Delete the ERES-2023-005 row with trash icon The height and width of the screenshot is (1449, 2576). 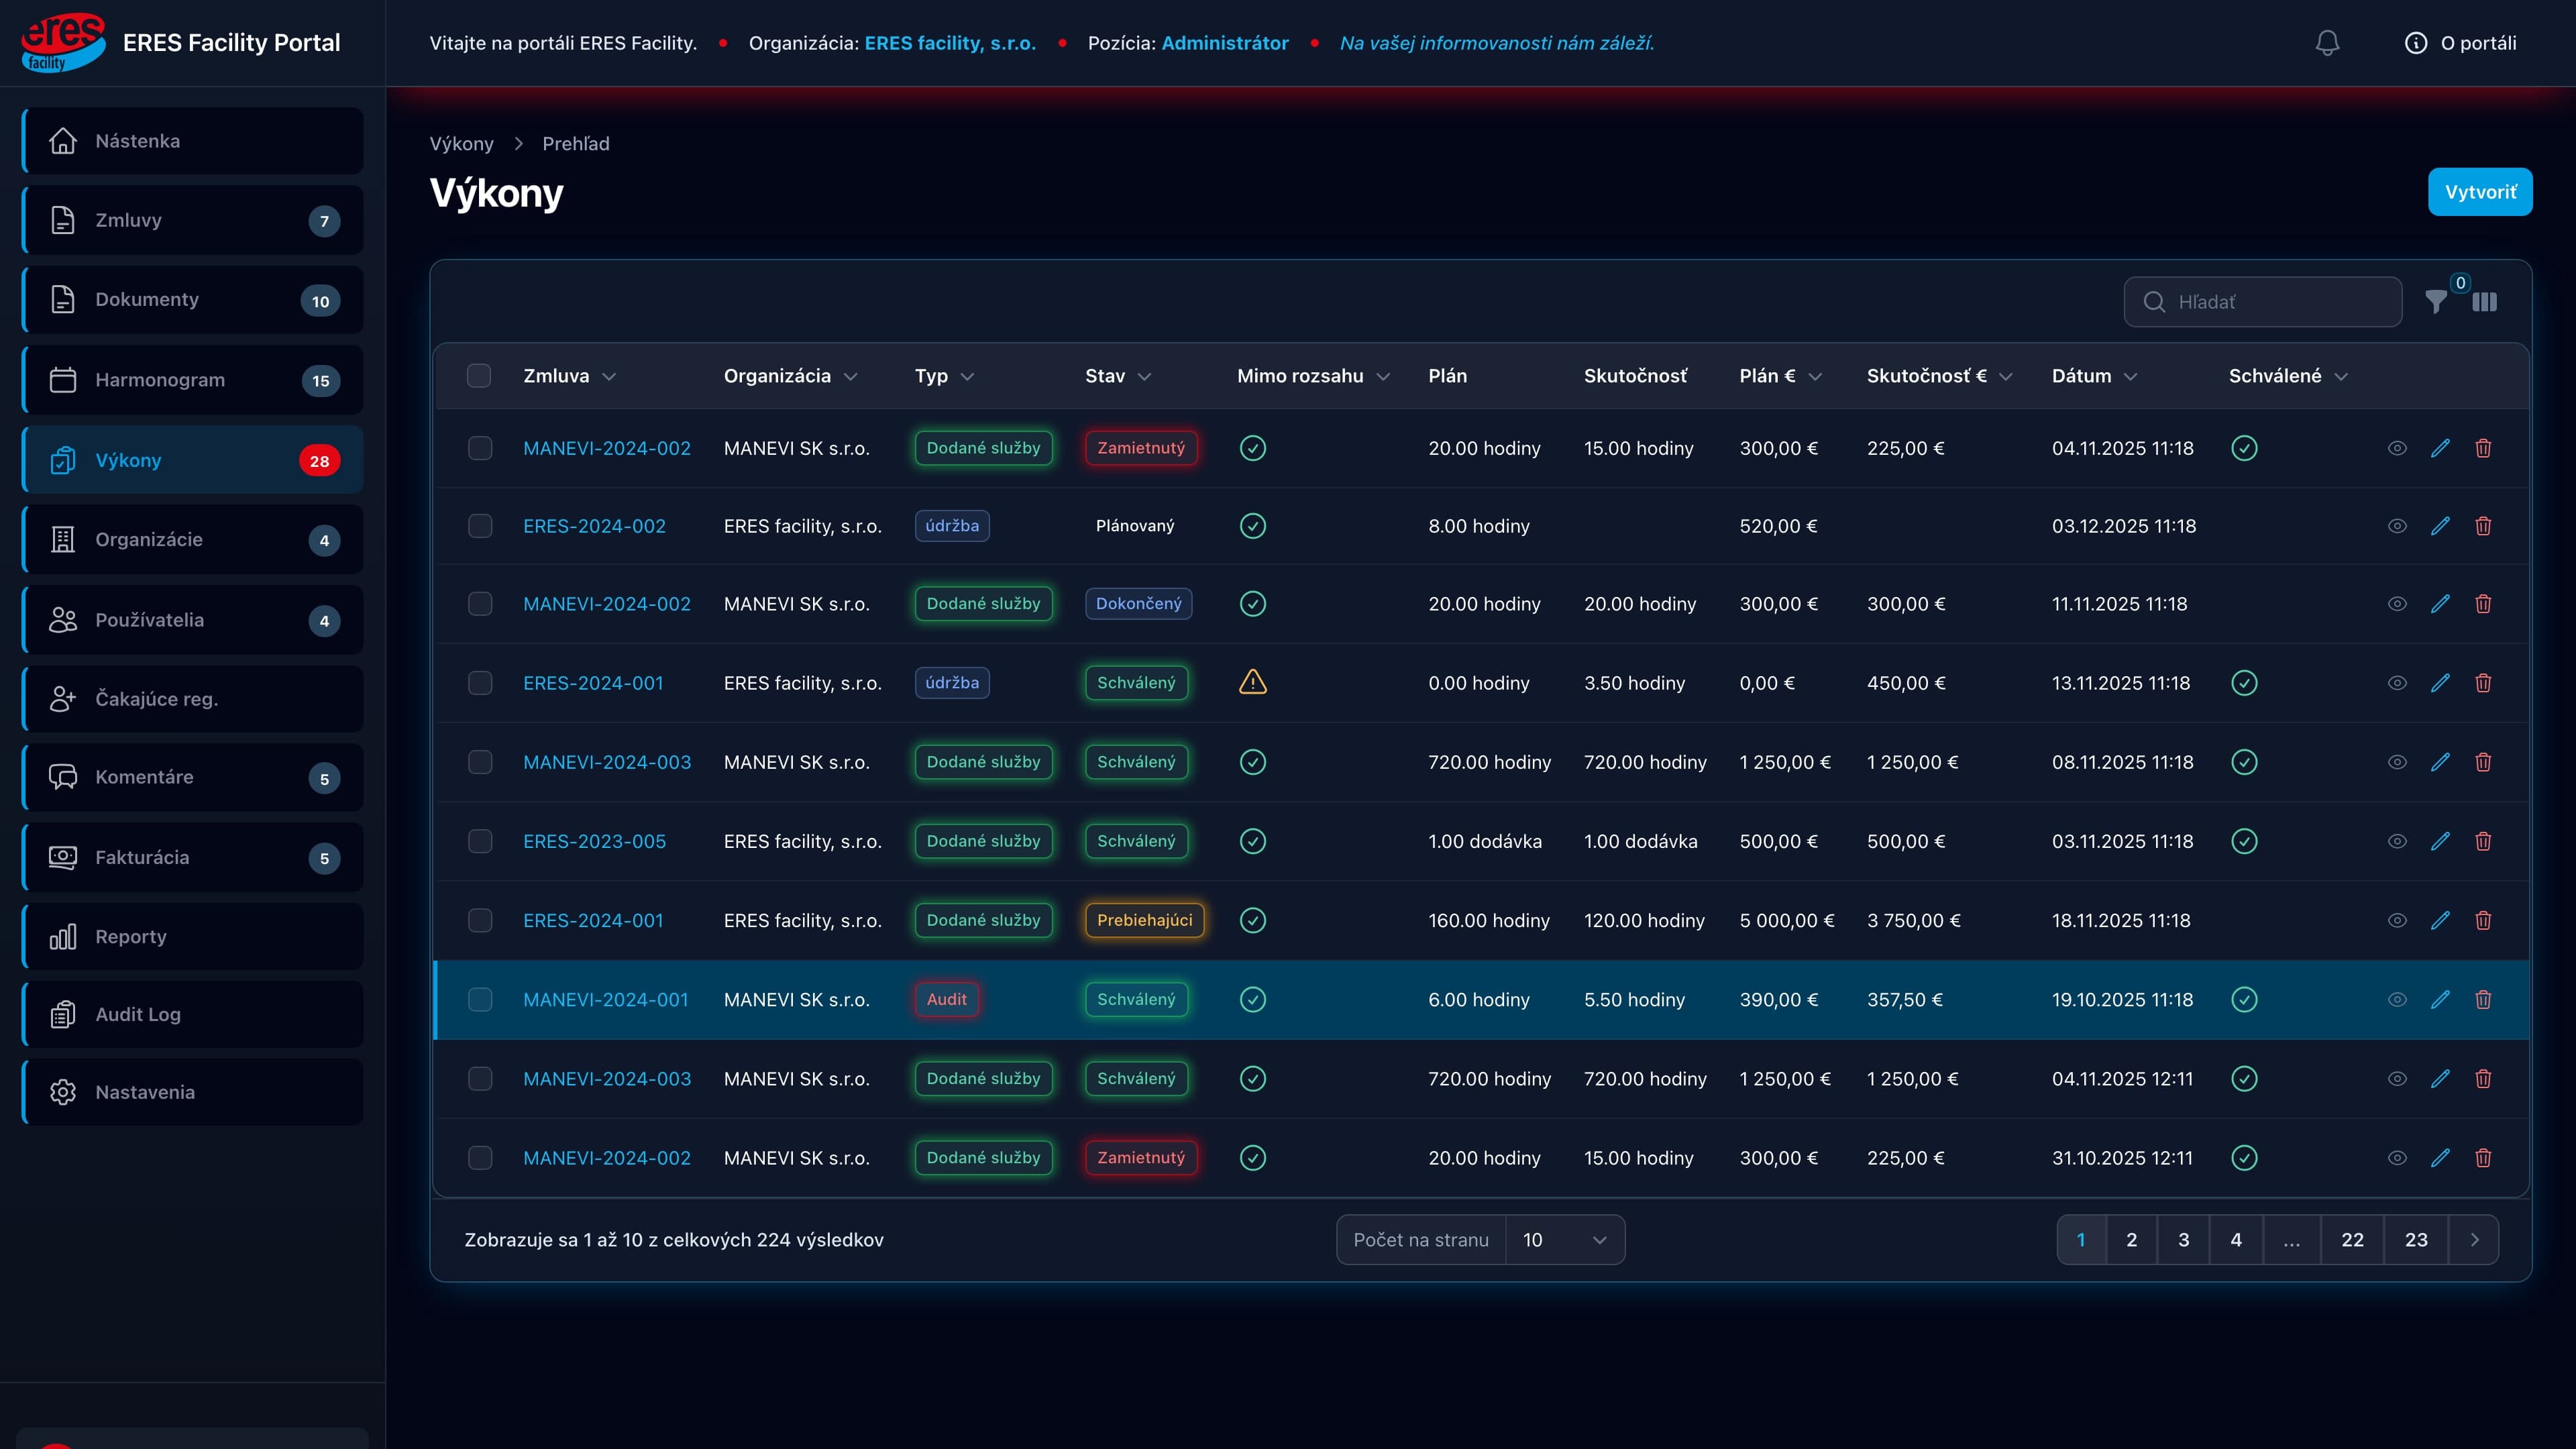pos(2483,841)
